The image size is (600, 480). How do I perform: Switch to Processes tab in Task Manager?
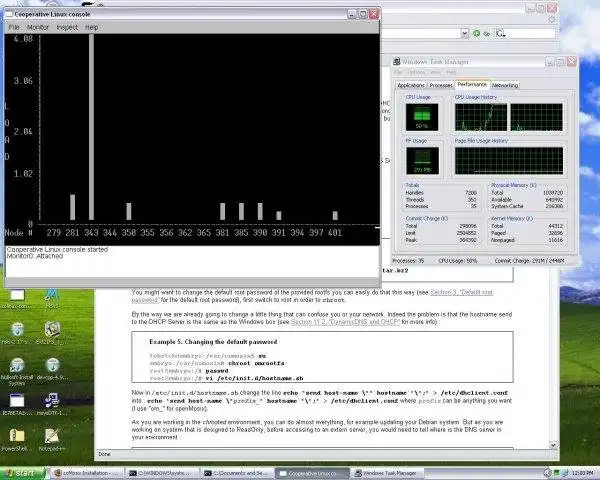click(x=441, y=85)
